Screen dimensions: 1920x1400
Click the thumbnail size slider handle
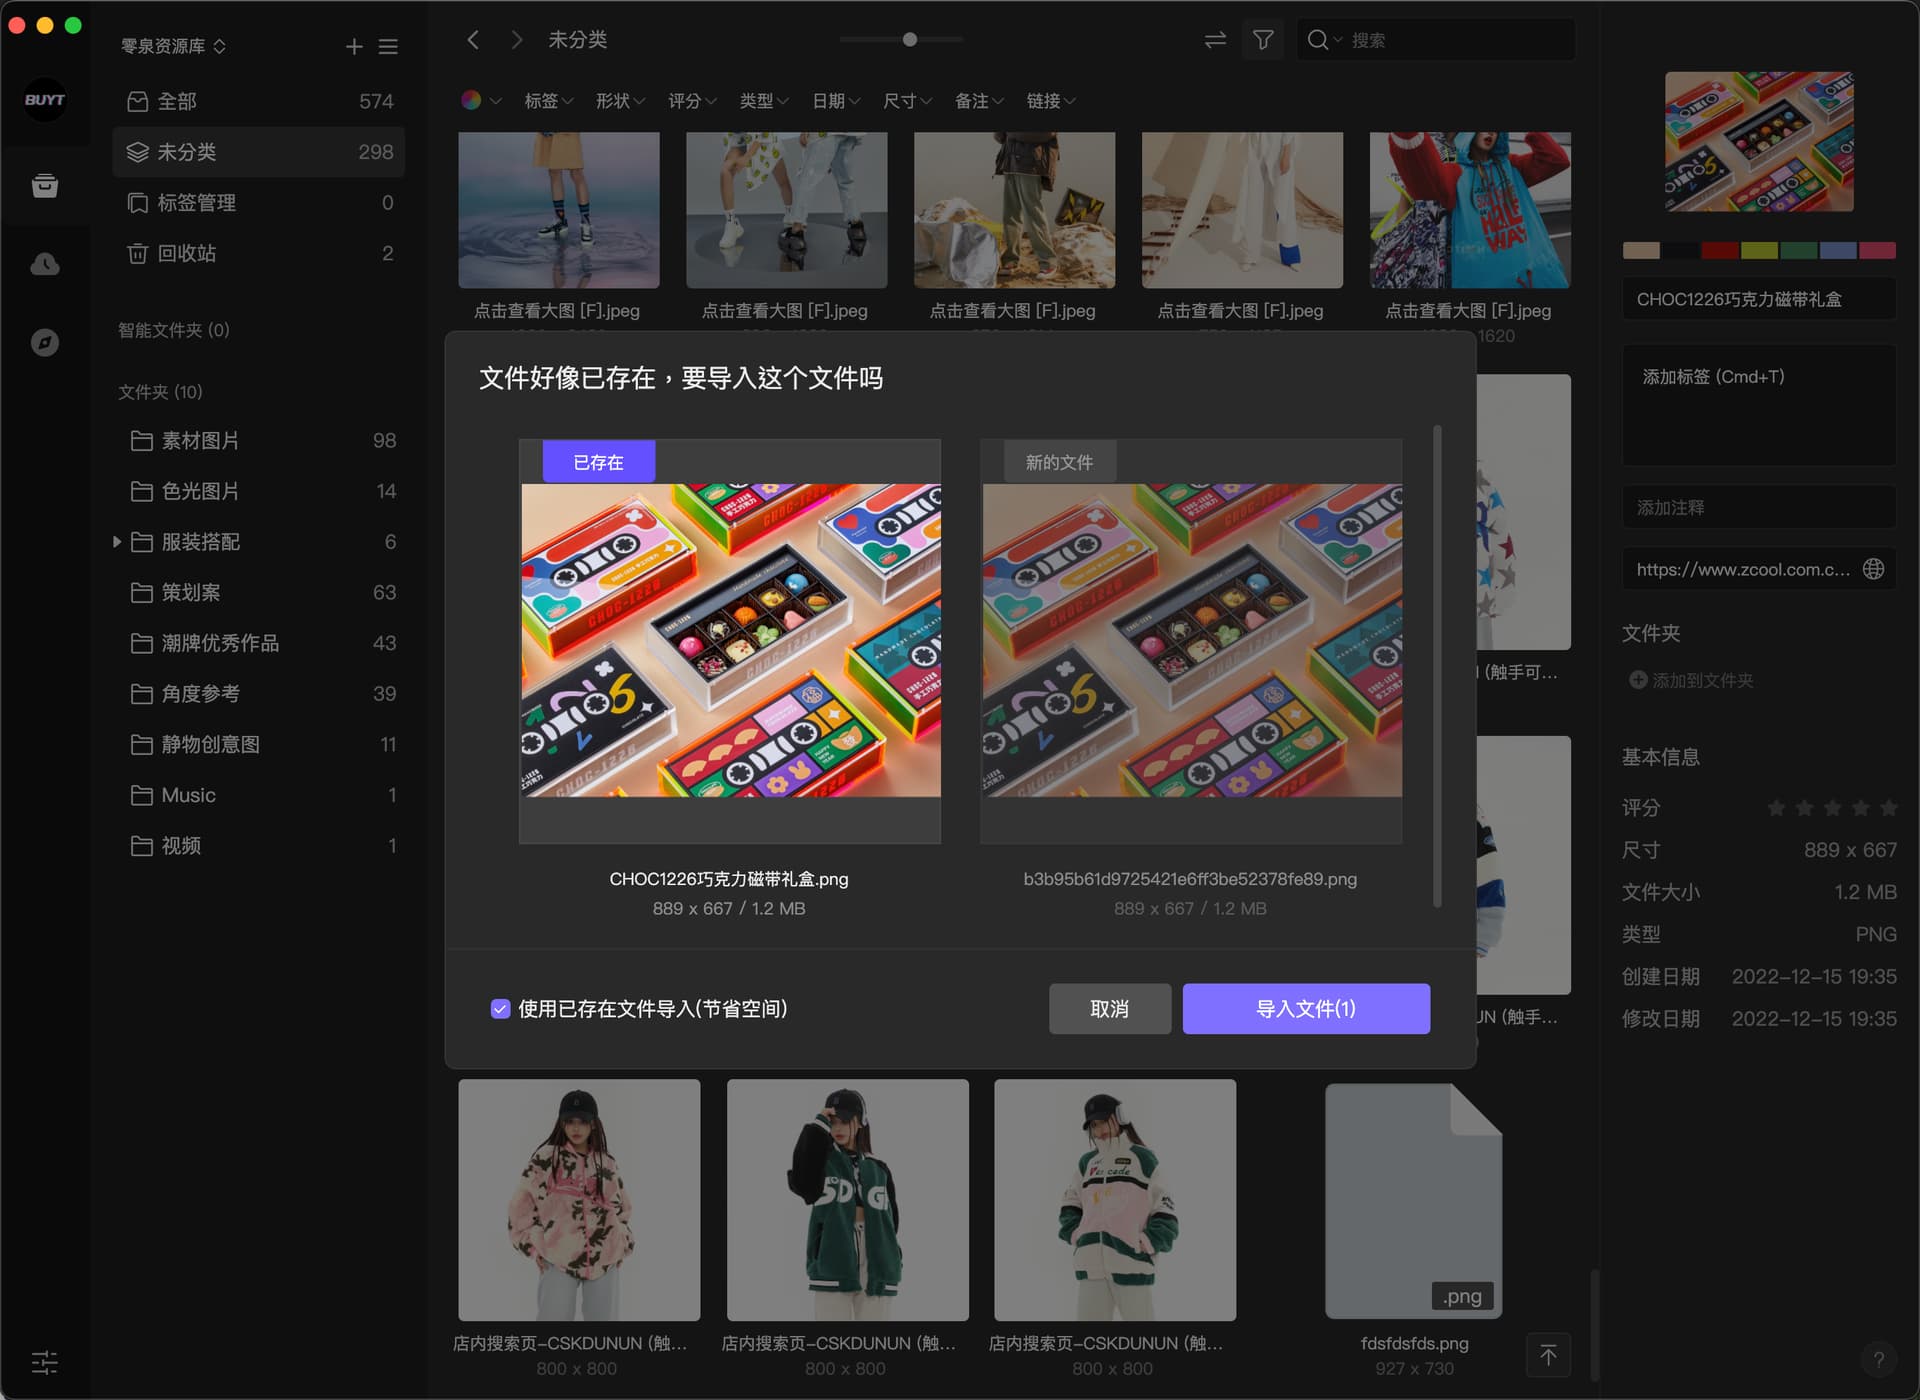pyautogui.click(x=909, y=40)
